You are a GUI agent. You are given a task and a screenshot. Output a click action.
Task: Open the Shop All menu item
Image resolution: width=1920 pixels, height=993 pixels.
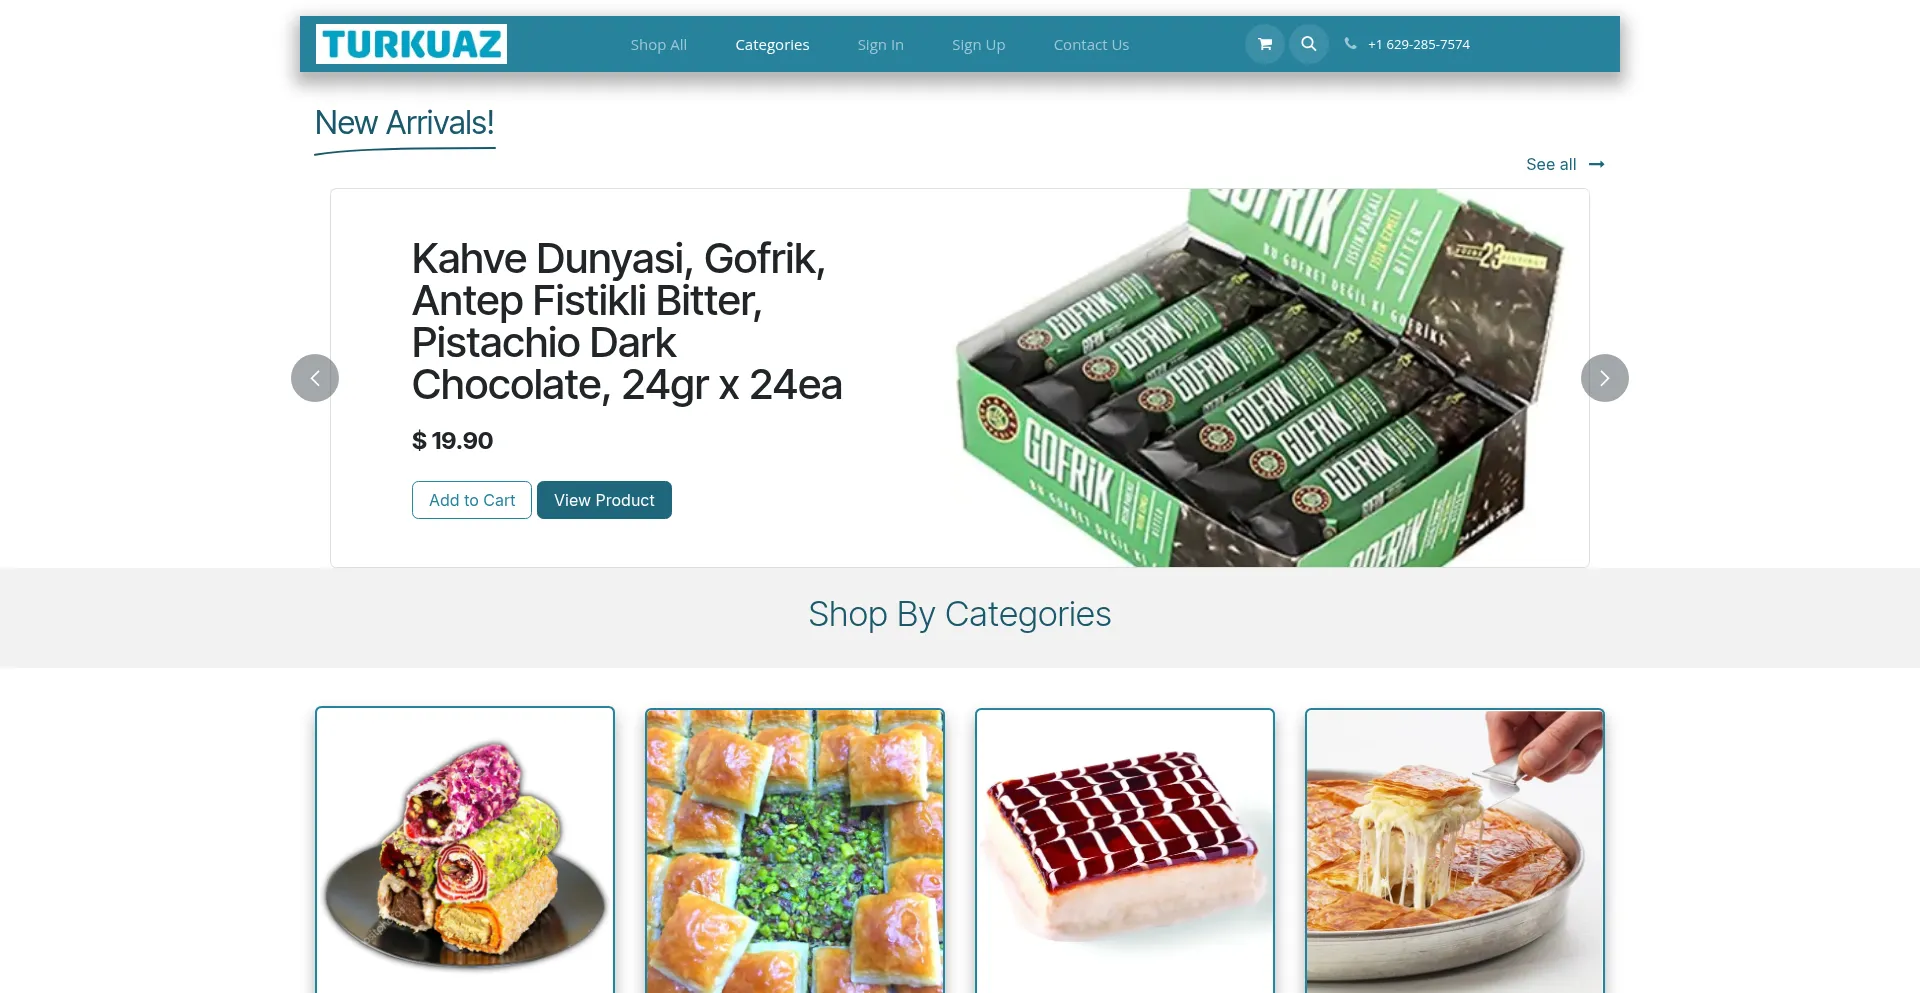tap(658, 45)
